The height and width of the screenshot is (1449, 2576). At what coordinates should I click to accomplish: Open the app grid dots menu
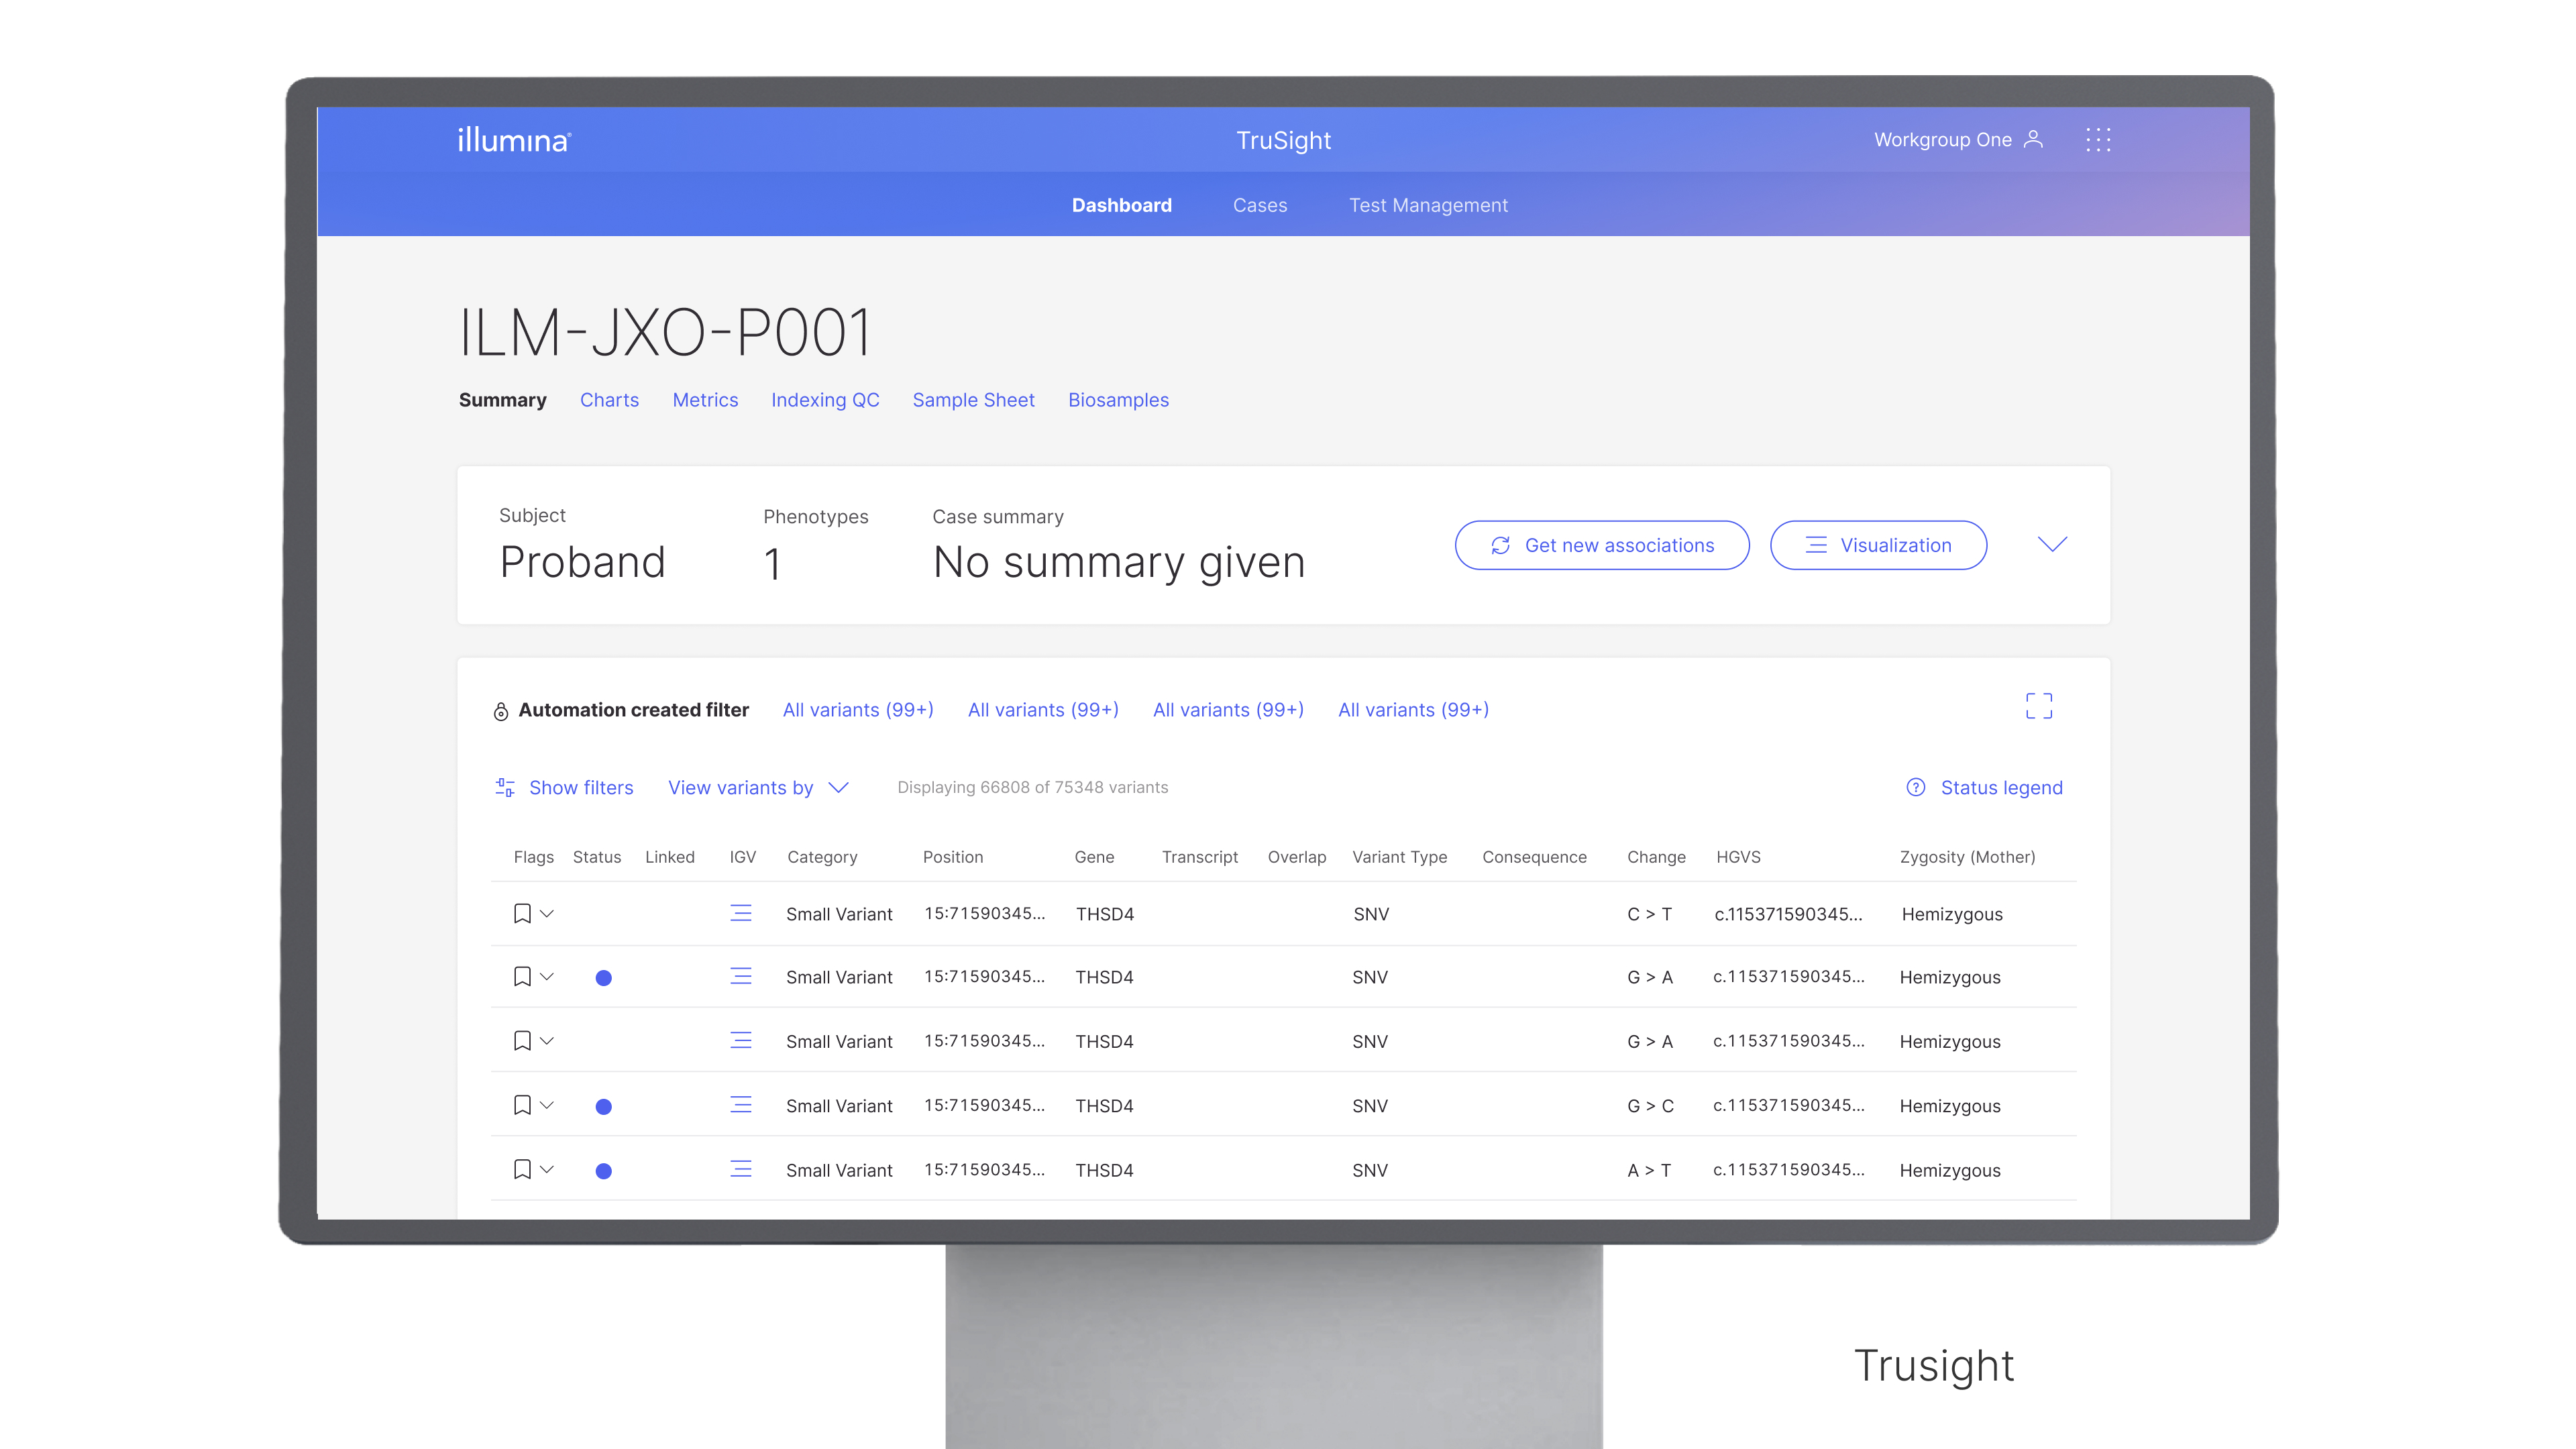(x=2098, y=140)
